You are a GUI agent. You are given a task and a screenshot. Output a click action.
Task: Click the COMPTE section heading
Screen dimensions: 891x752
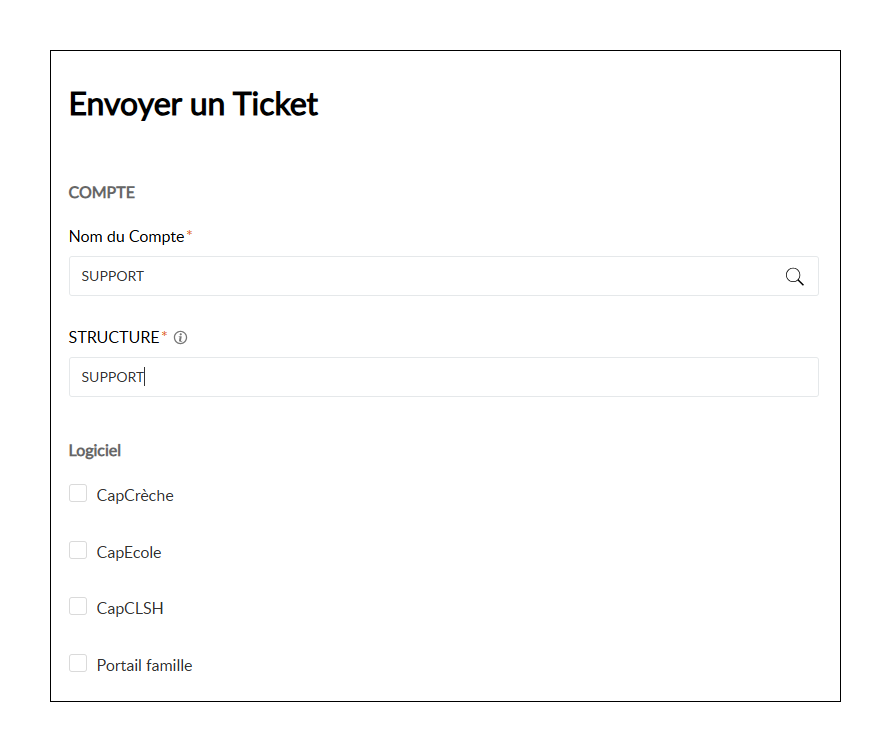point(101,193)
